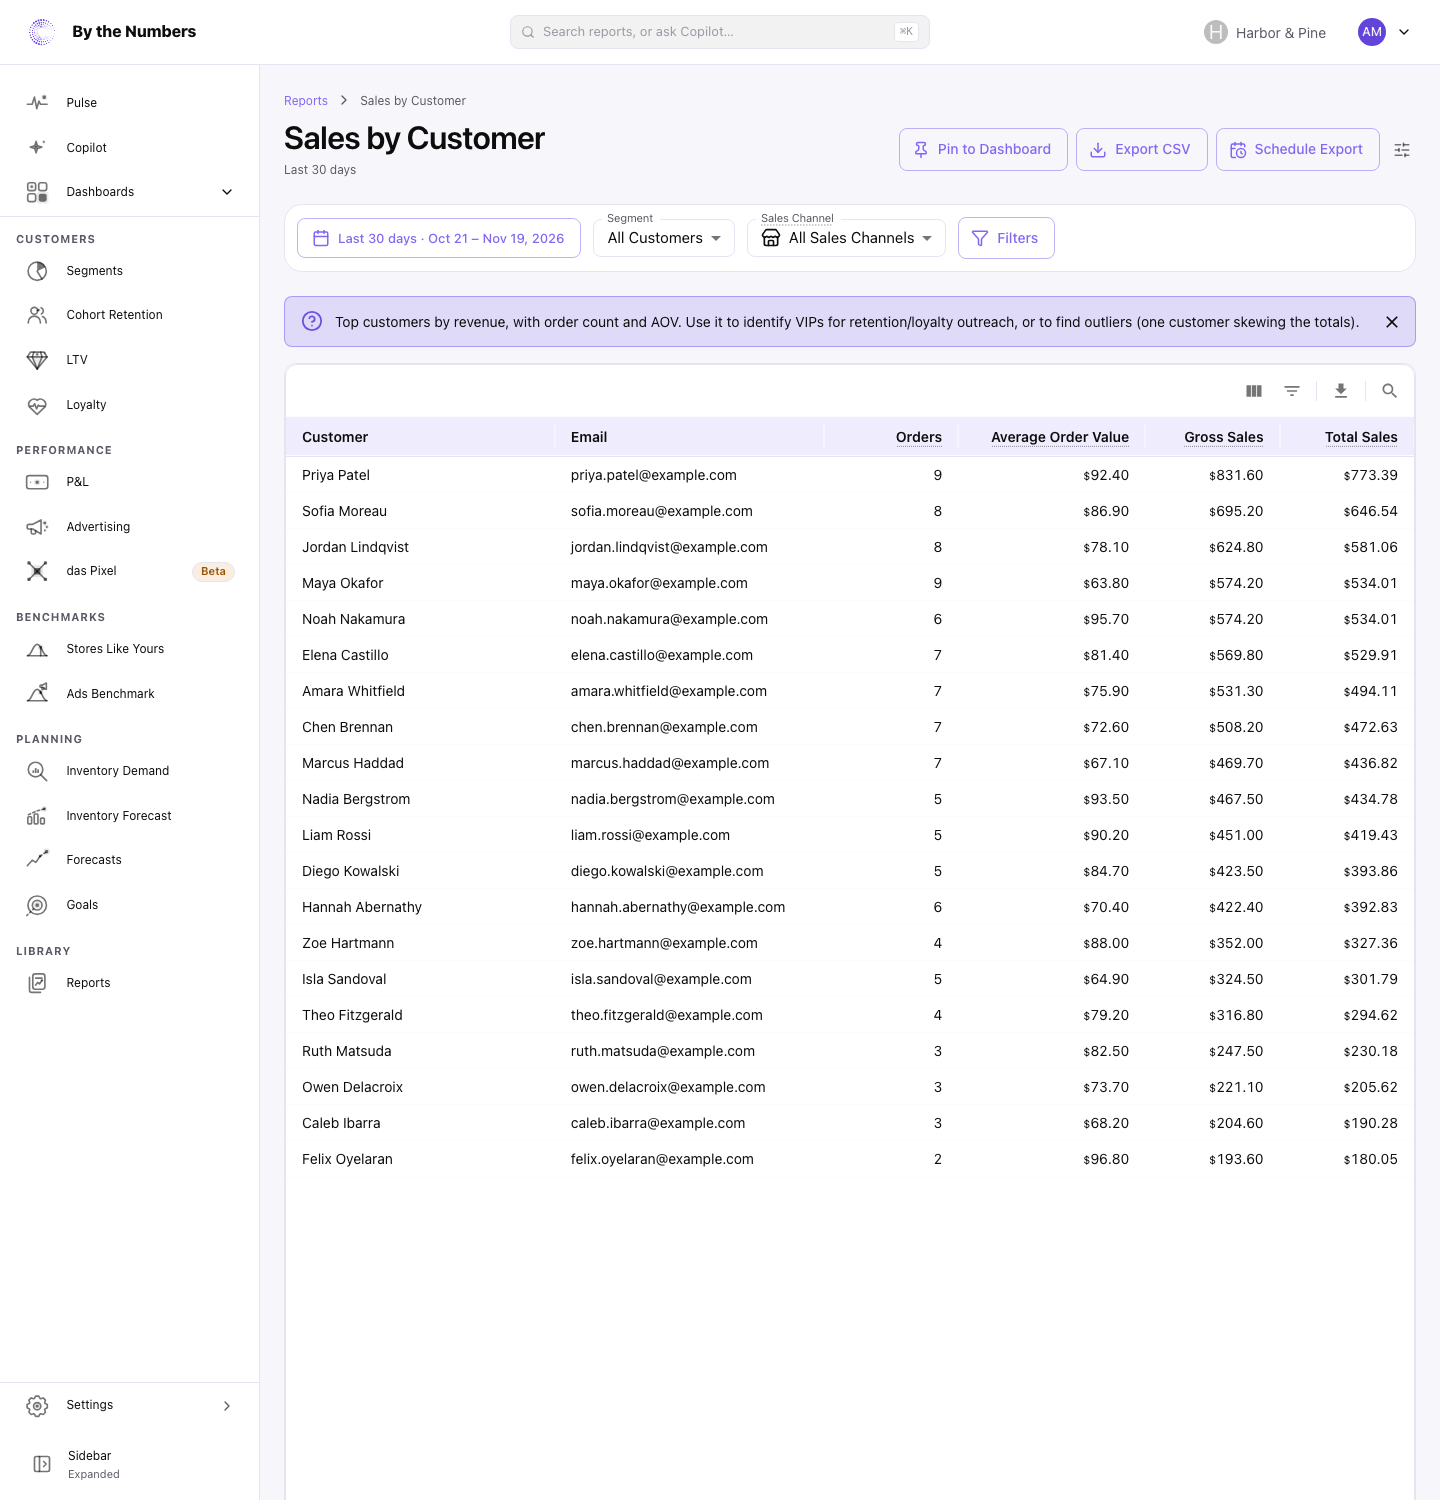Open Inventory Forecast page
The width and height of the screenshot is (1440, 1500).
point(130,816)
